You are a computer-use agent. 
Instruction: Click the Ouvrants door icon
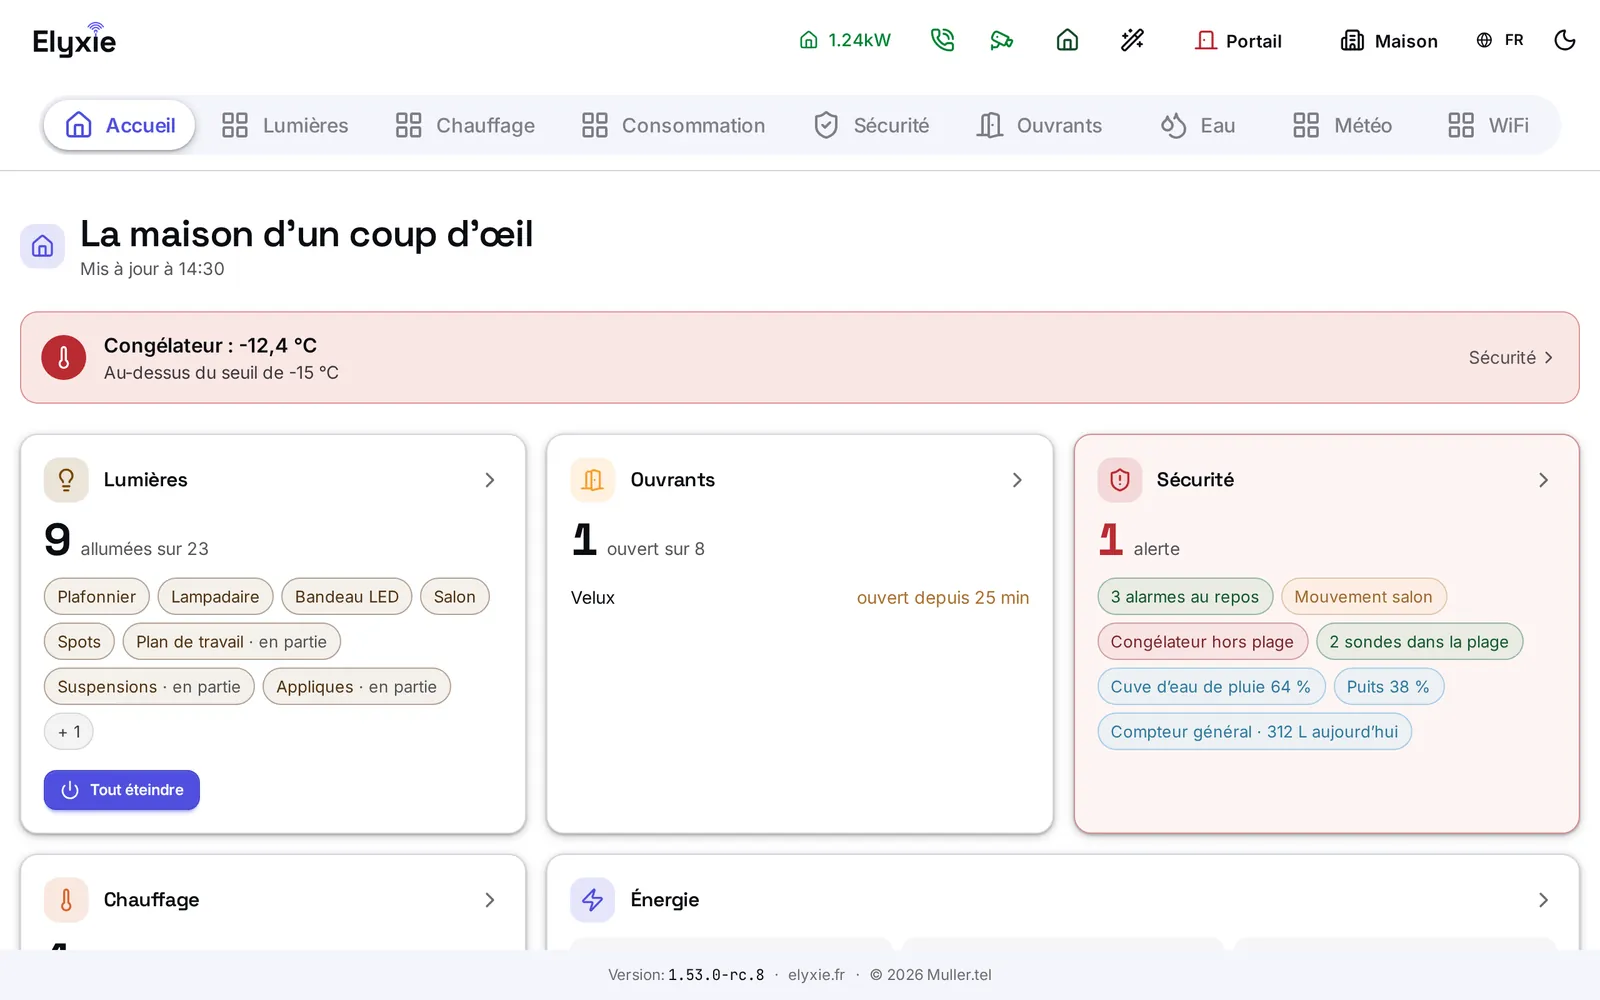coord(593,480)
